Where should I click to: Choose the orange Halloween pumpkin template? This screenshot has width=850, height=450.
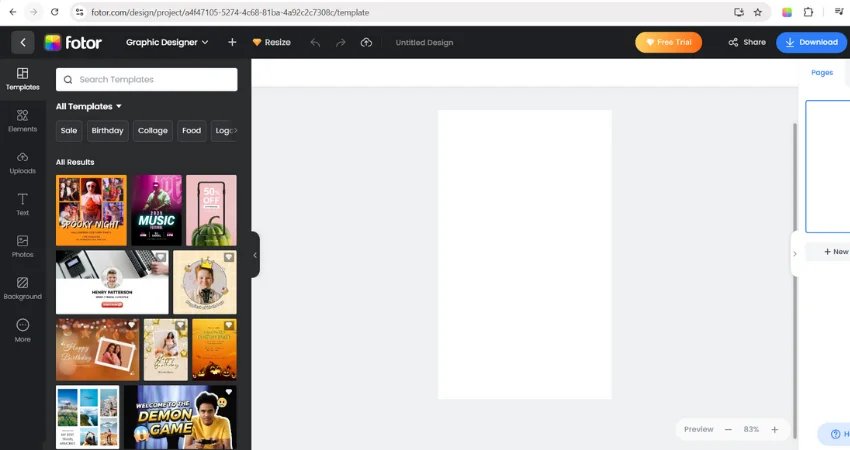coord(214,350)
